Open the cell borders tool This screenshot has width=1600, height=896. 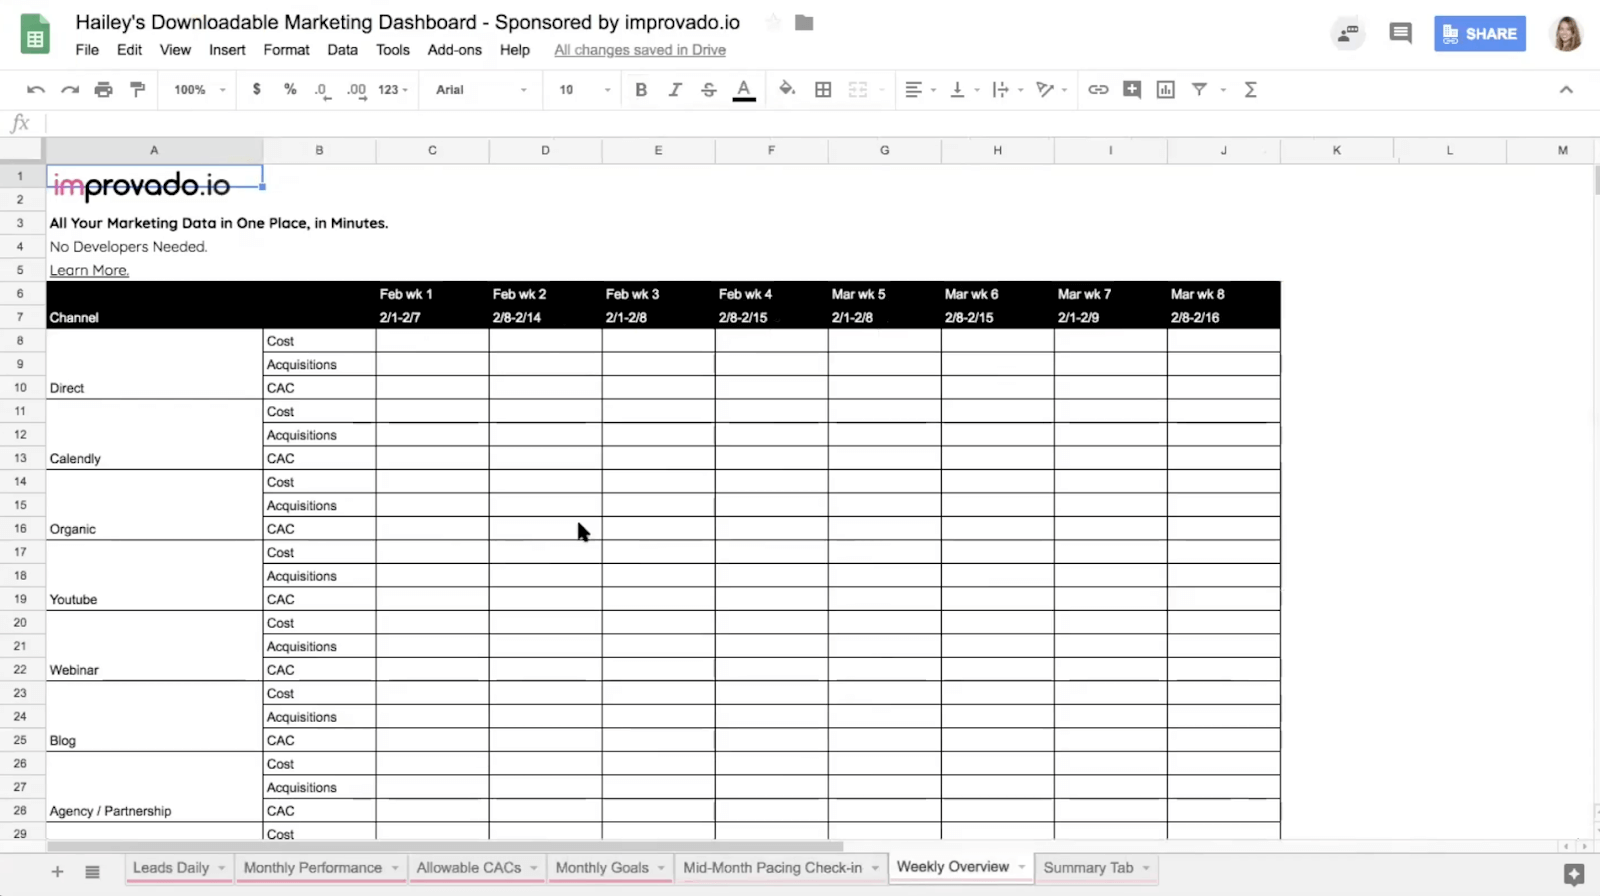(823, 90)
